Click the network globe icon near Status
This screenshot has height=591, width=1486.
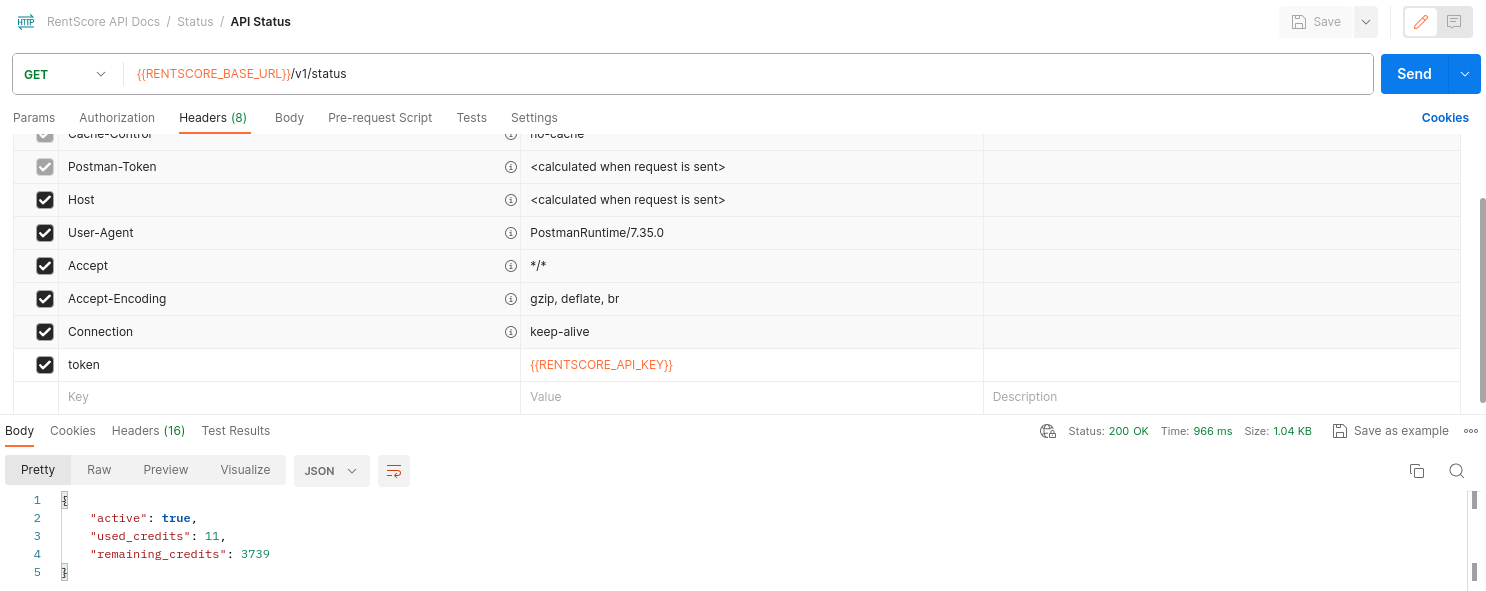pyautogui.click(x=1048, y=431)
